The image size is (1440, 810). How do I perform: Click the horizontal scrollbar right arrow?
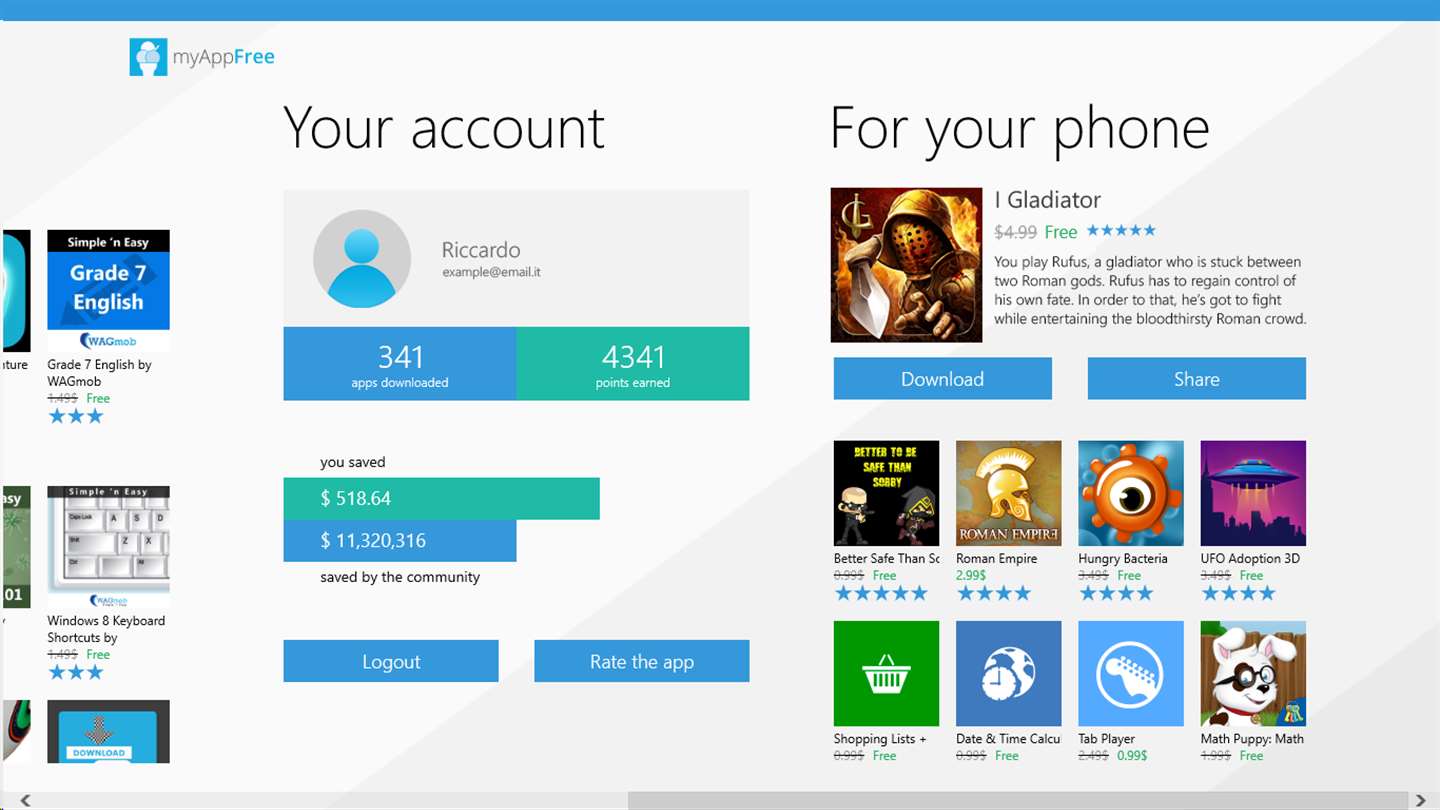tap(1420, 800)
